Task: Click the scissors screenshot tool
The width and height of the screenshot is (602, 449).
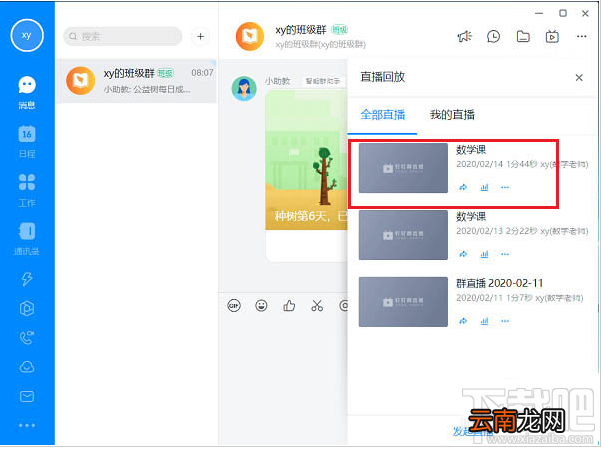Action: click(x=317, y=306)
